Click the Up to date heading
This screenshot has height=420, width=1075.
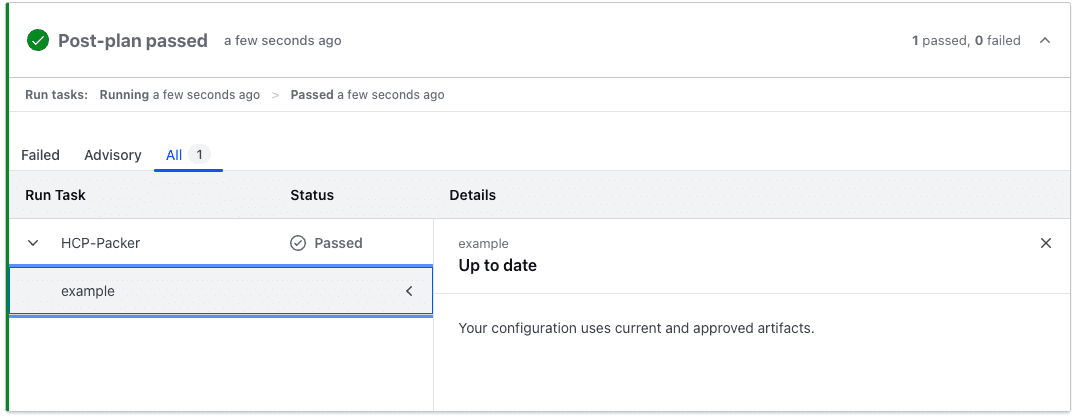click(497, 266)
